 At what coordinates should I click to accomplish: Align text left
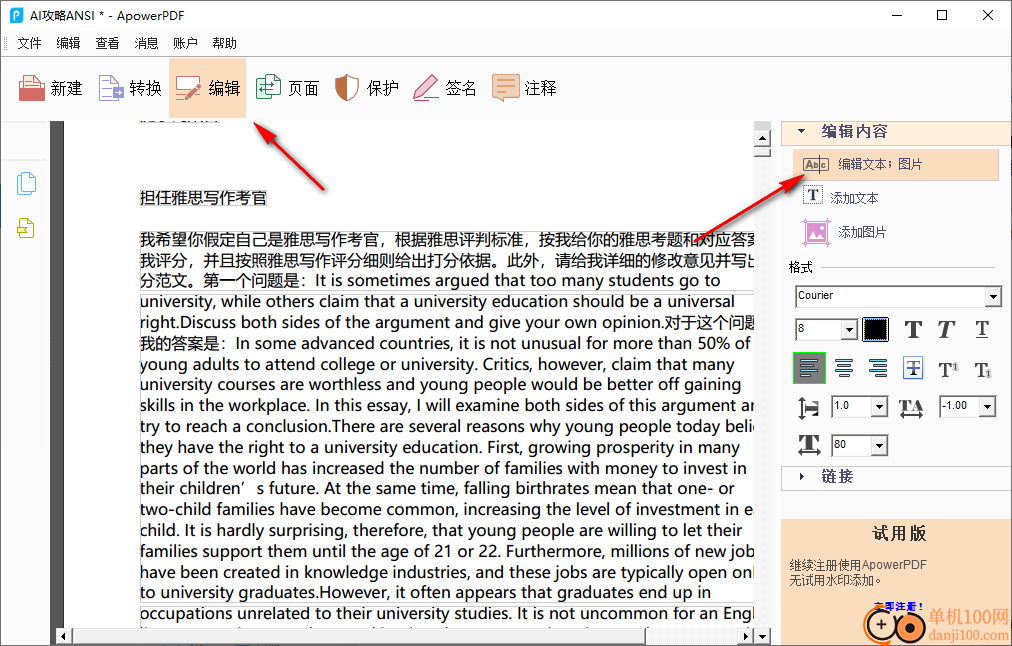(809, 368)
